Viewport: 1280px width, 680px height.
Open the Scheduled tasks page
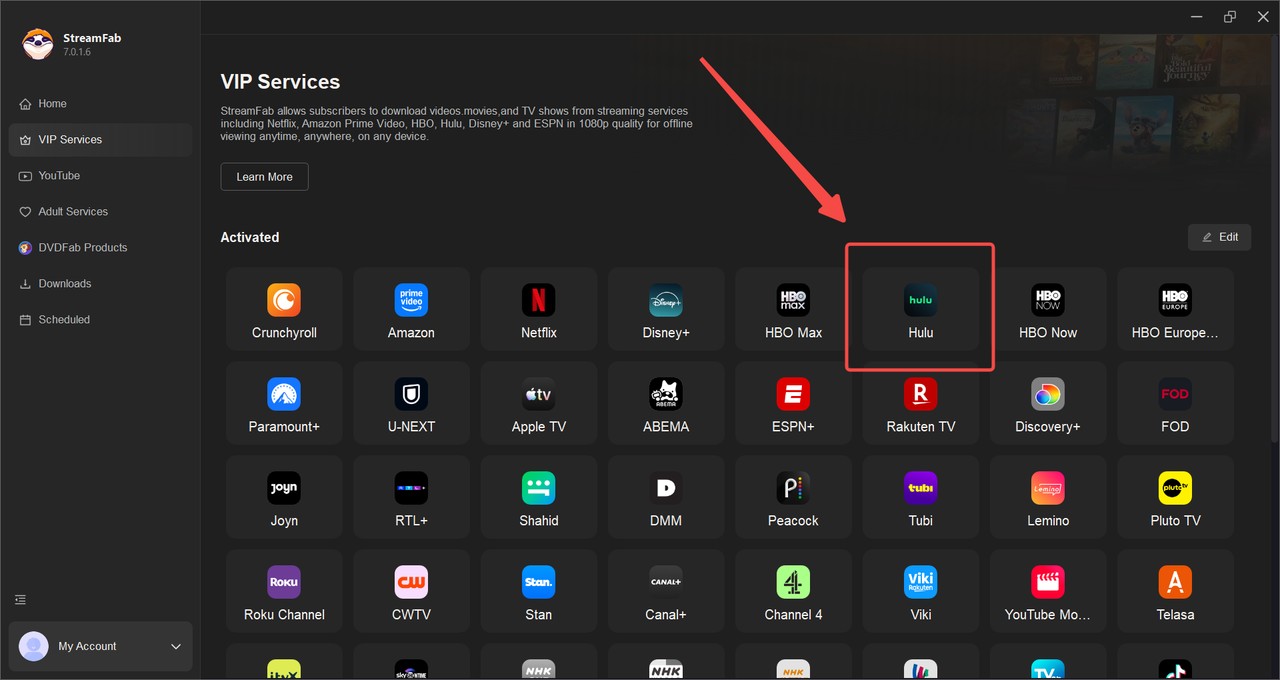click(x=62, y=319)
